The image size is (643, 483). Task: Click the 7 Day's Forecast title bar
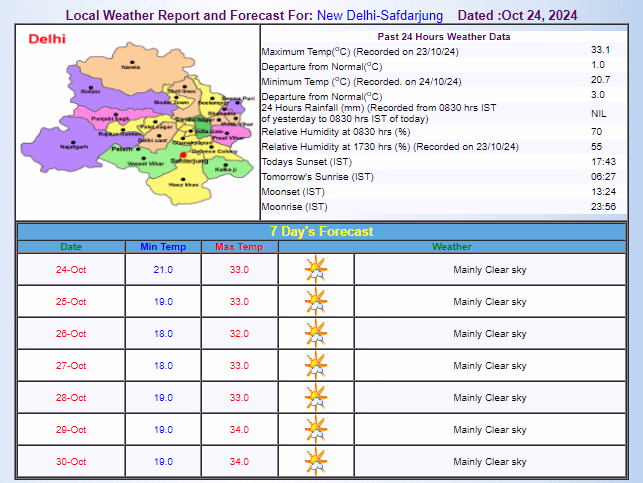325,231
